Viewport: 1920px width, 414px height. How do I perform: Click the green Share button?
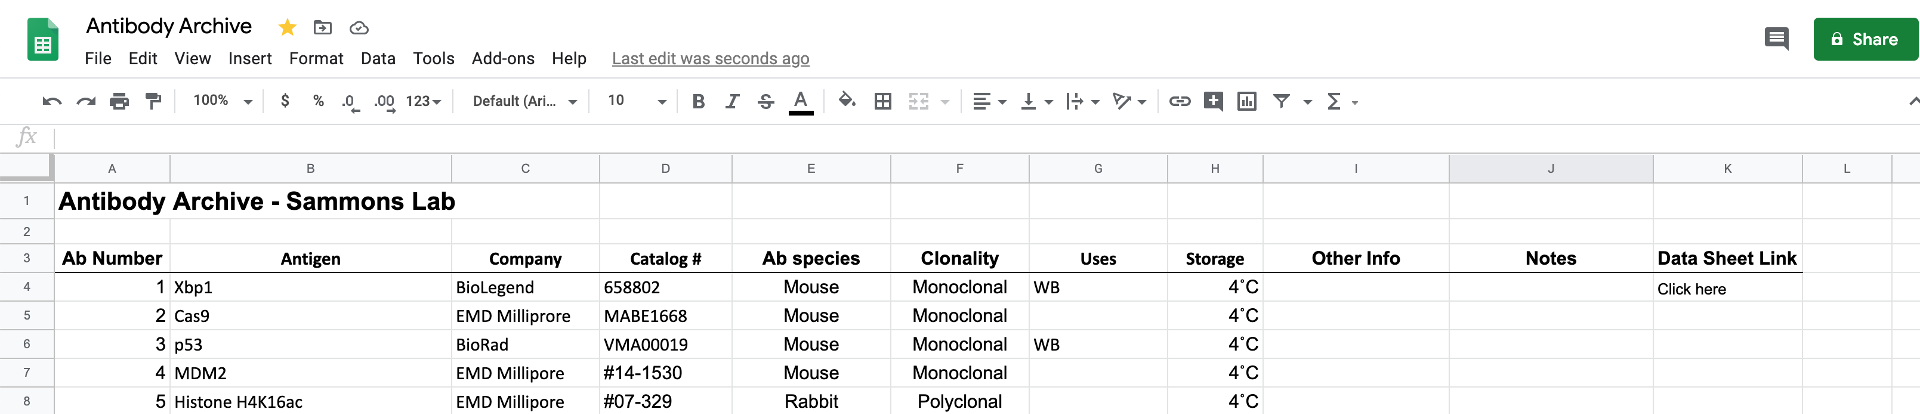[x=1866, y=39]
